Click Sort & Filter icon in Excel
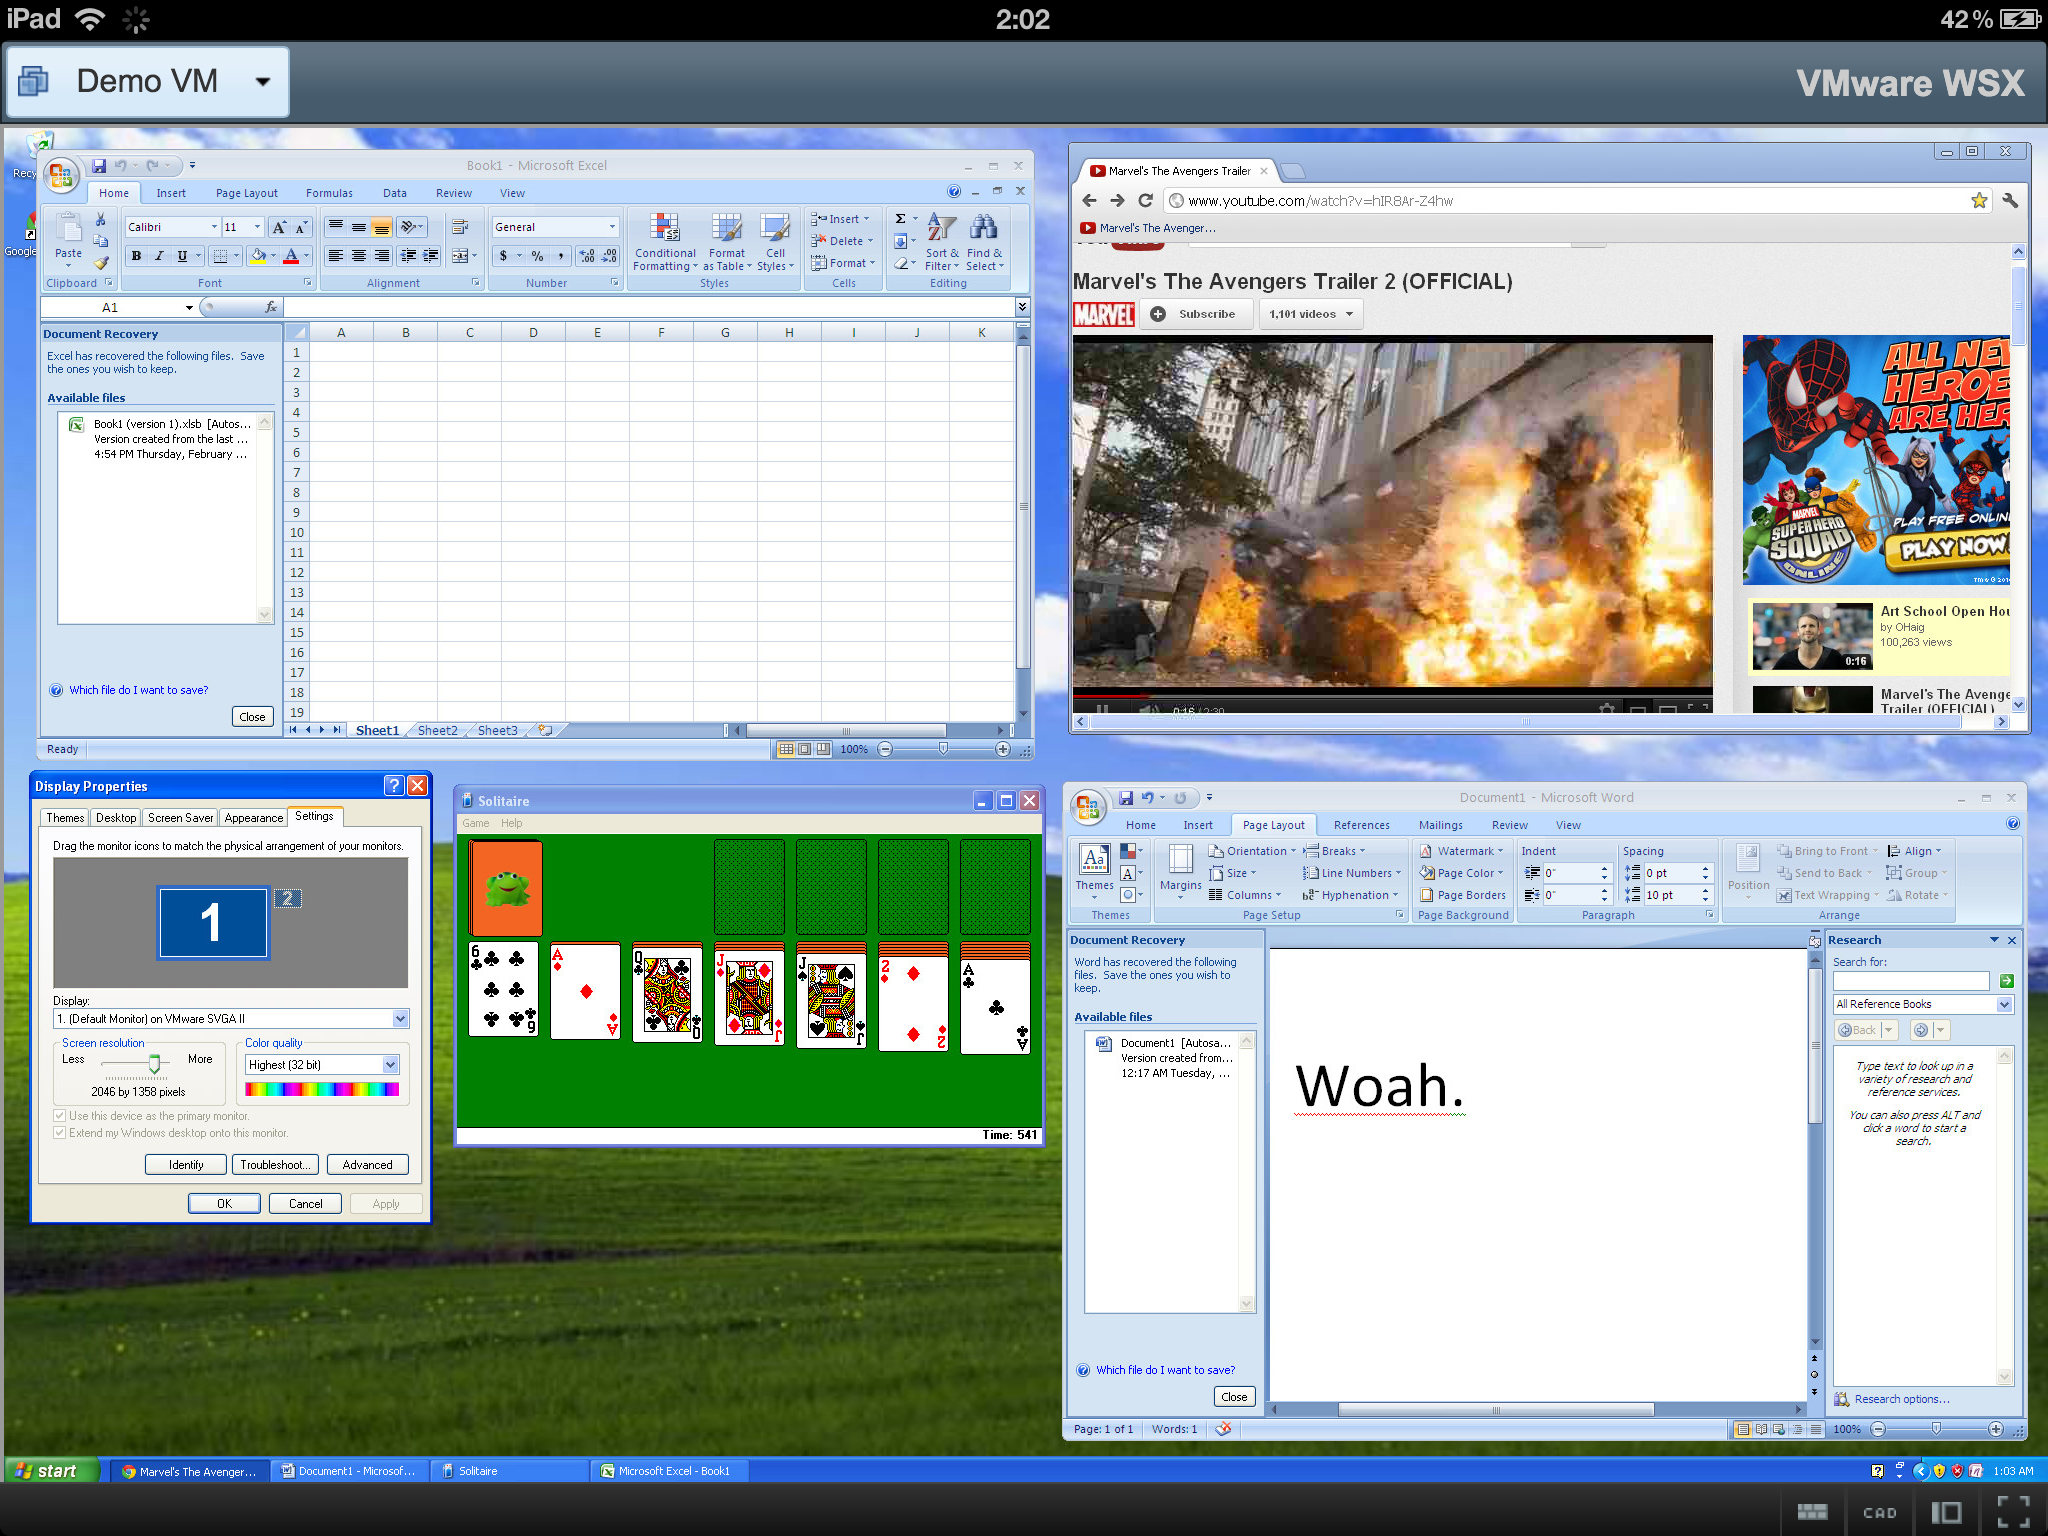Viewport: 2048px width, 1536px height. click(940, 227)
